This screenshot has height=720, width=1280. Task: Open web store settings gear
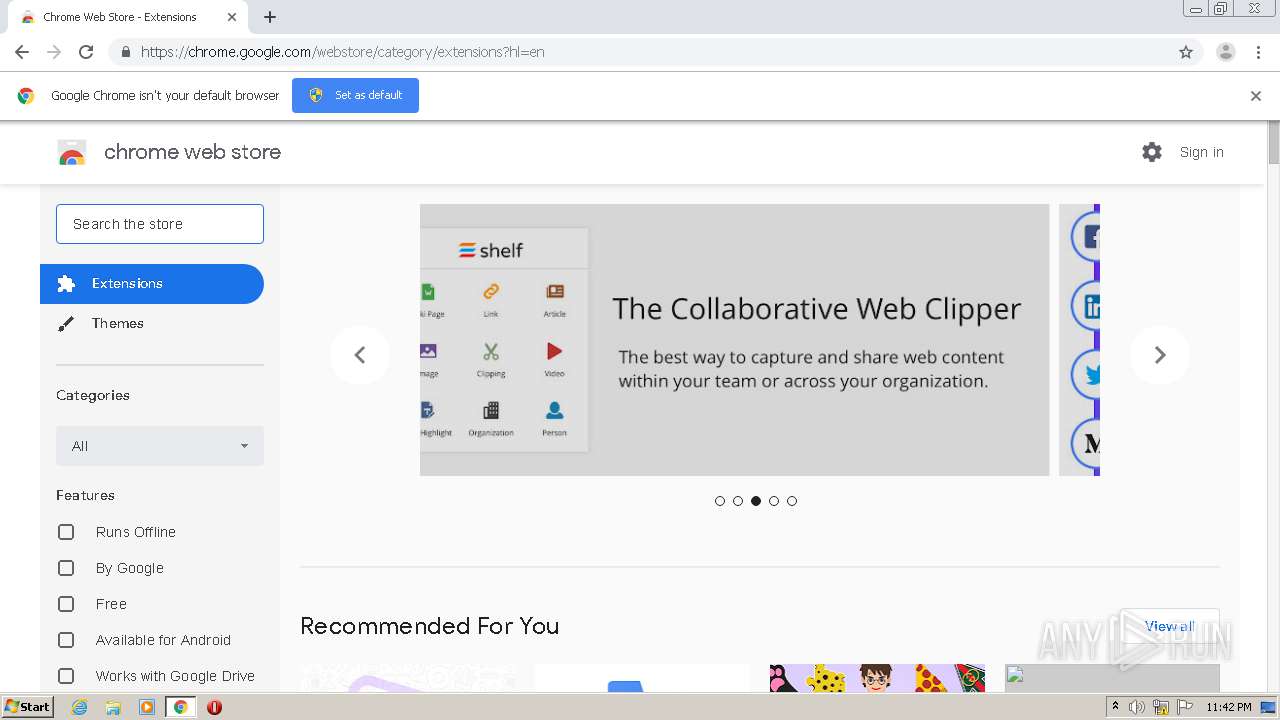[x=1152, y=152]
